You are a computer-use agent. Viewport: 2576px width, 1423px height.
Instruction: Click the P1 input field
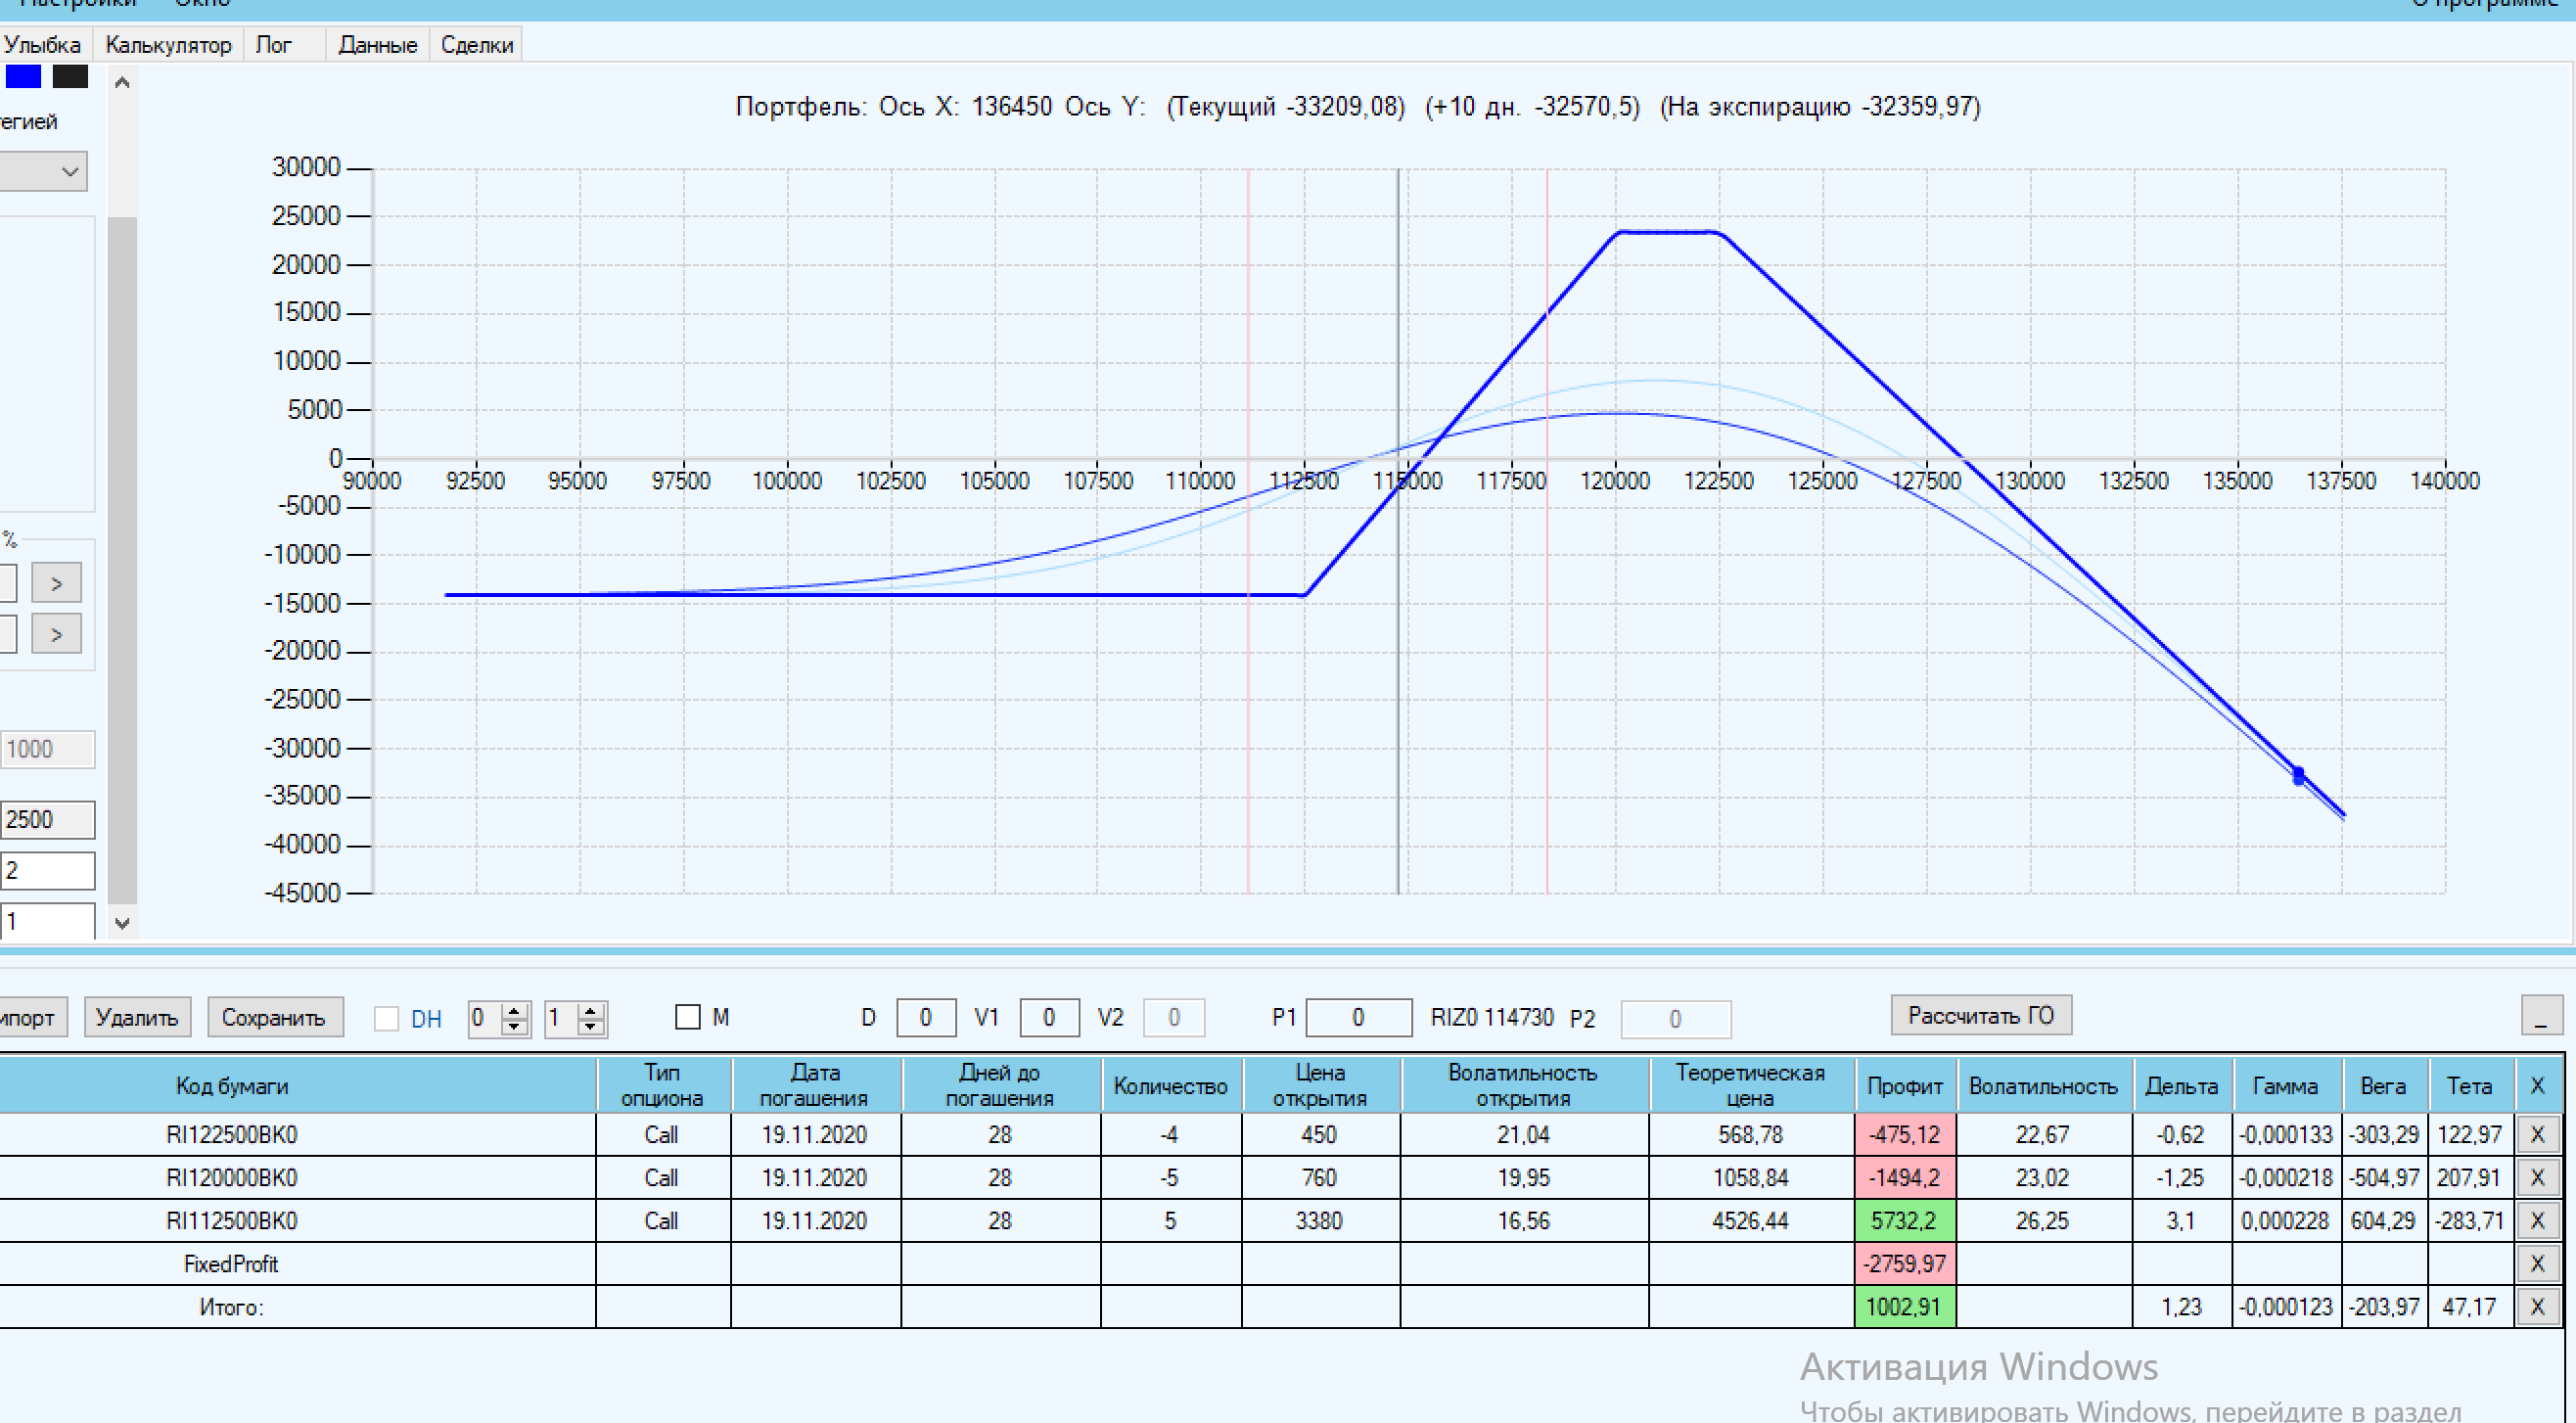(x=1358, y=1017)
